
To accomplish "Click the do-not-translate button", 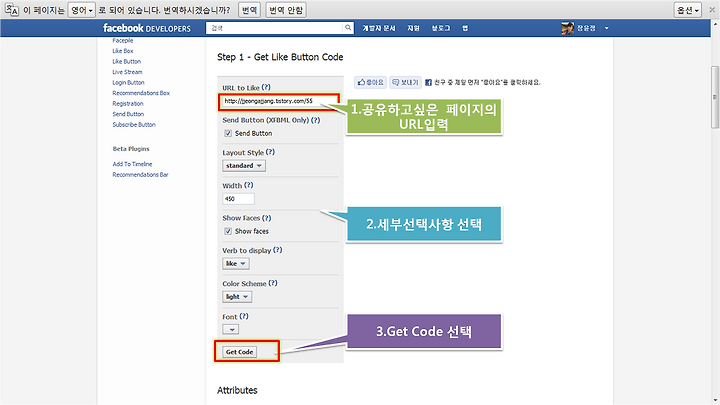I will click(286, 10).
